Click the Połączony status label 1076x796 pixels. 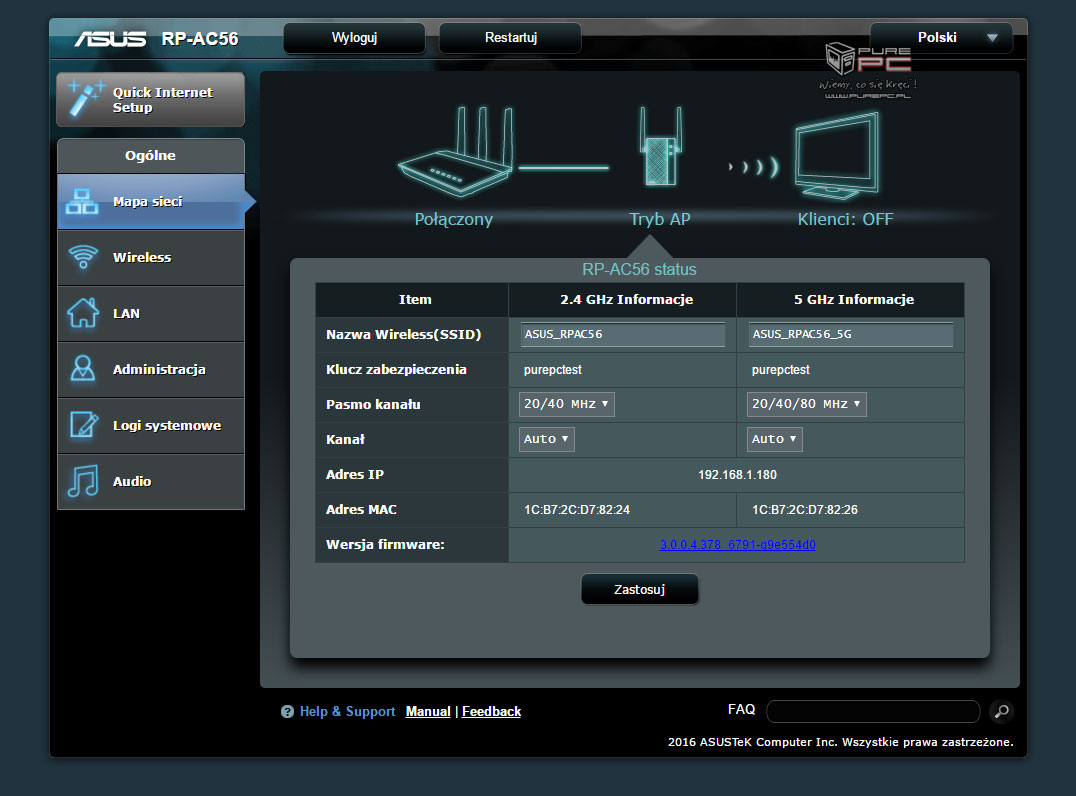click(x=454, y=220)
